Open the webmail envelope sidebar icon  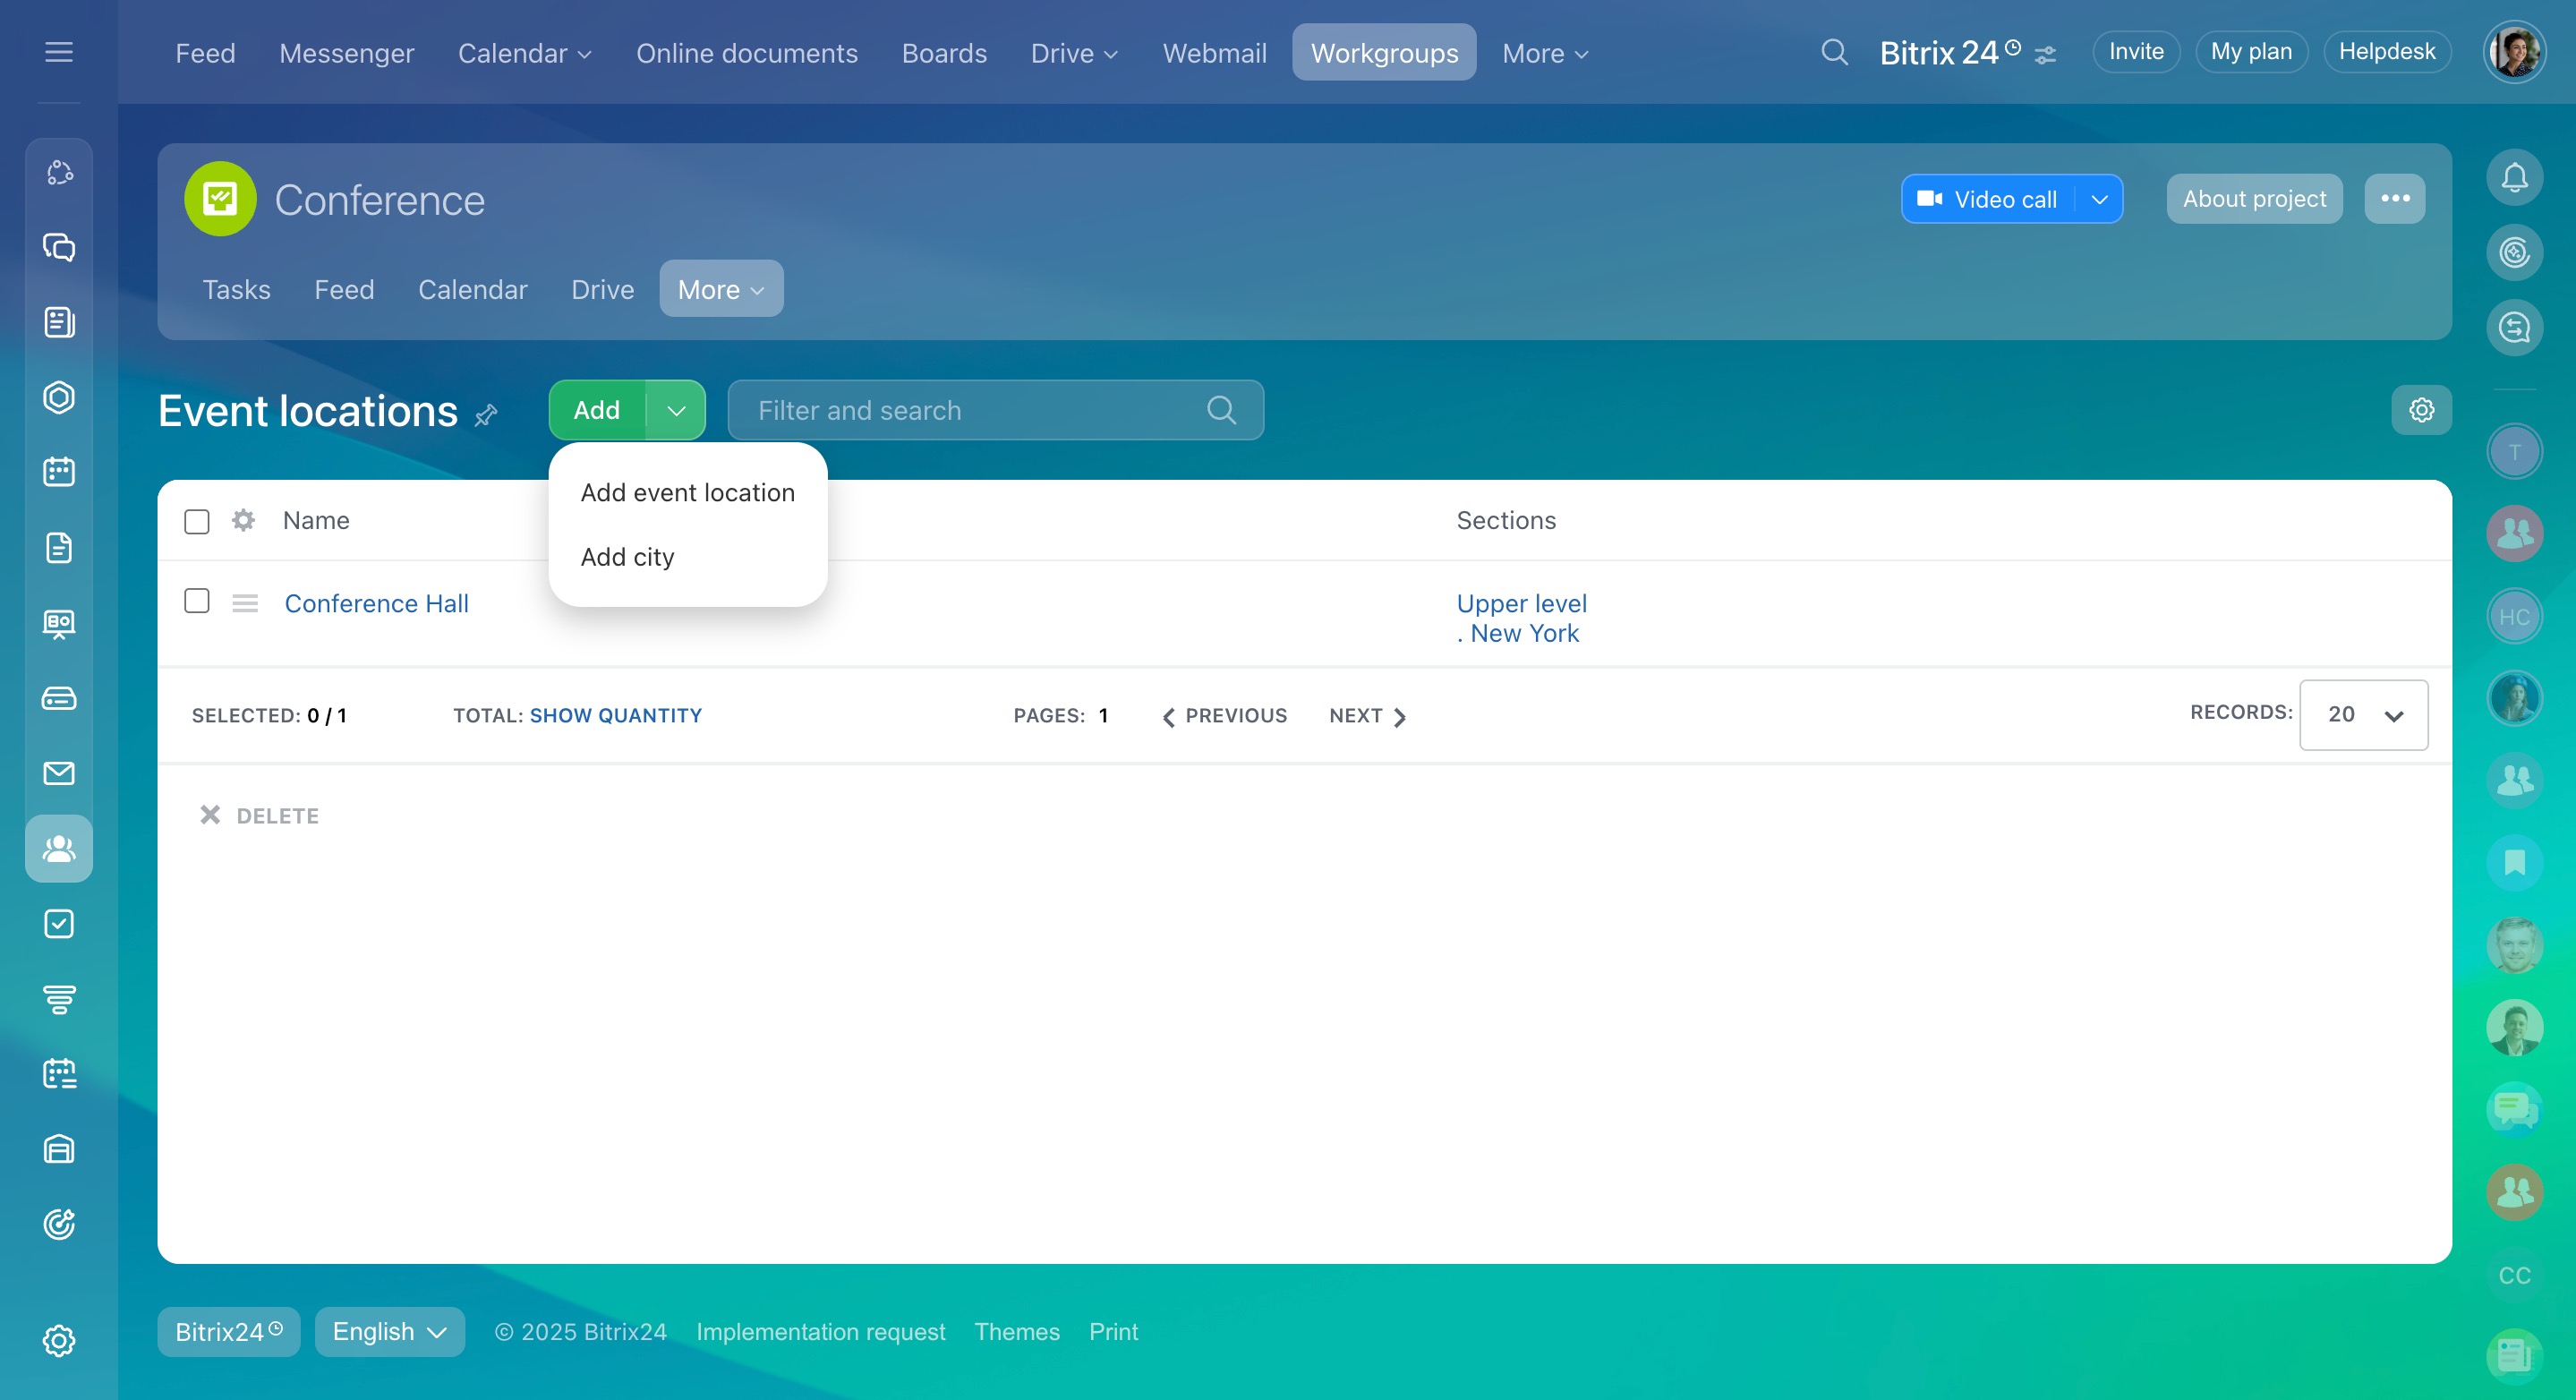coord(59,773)
